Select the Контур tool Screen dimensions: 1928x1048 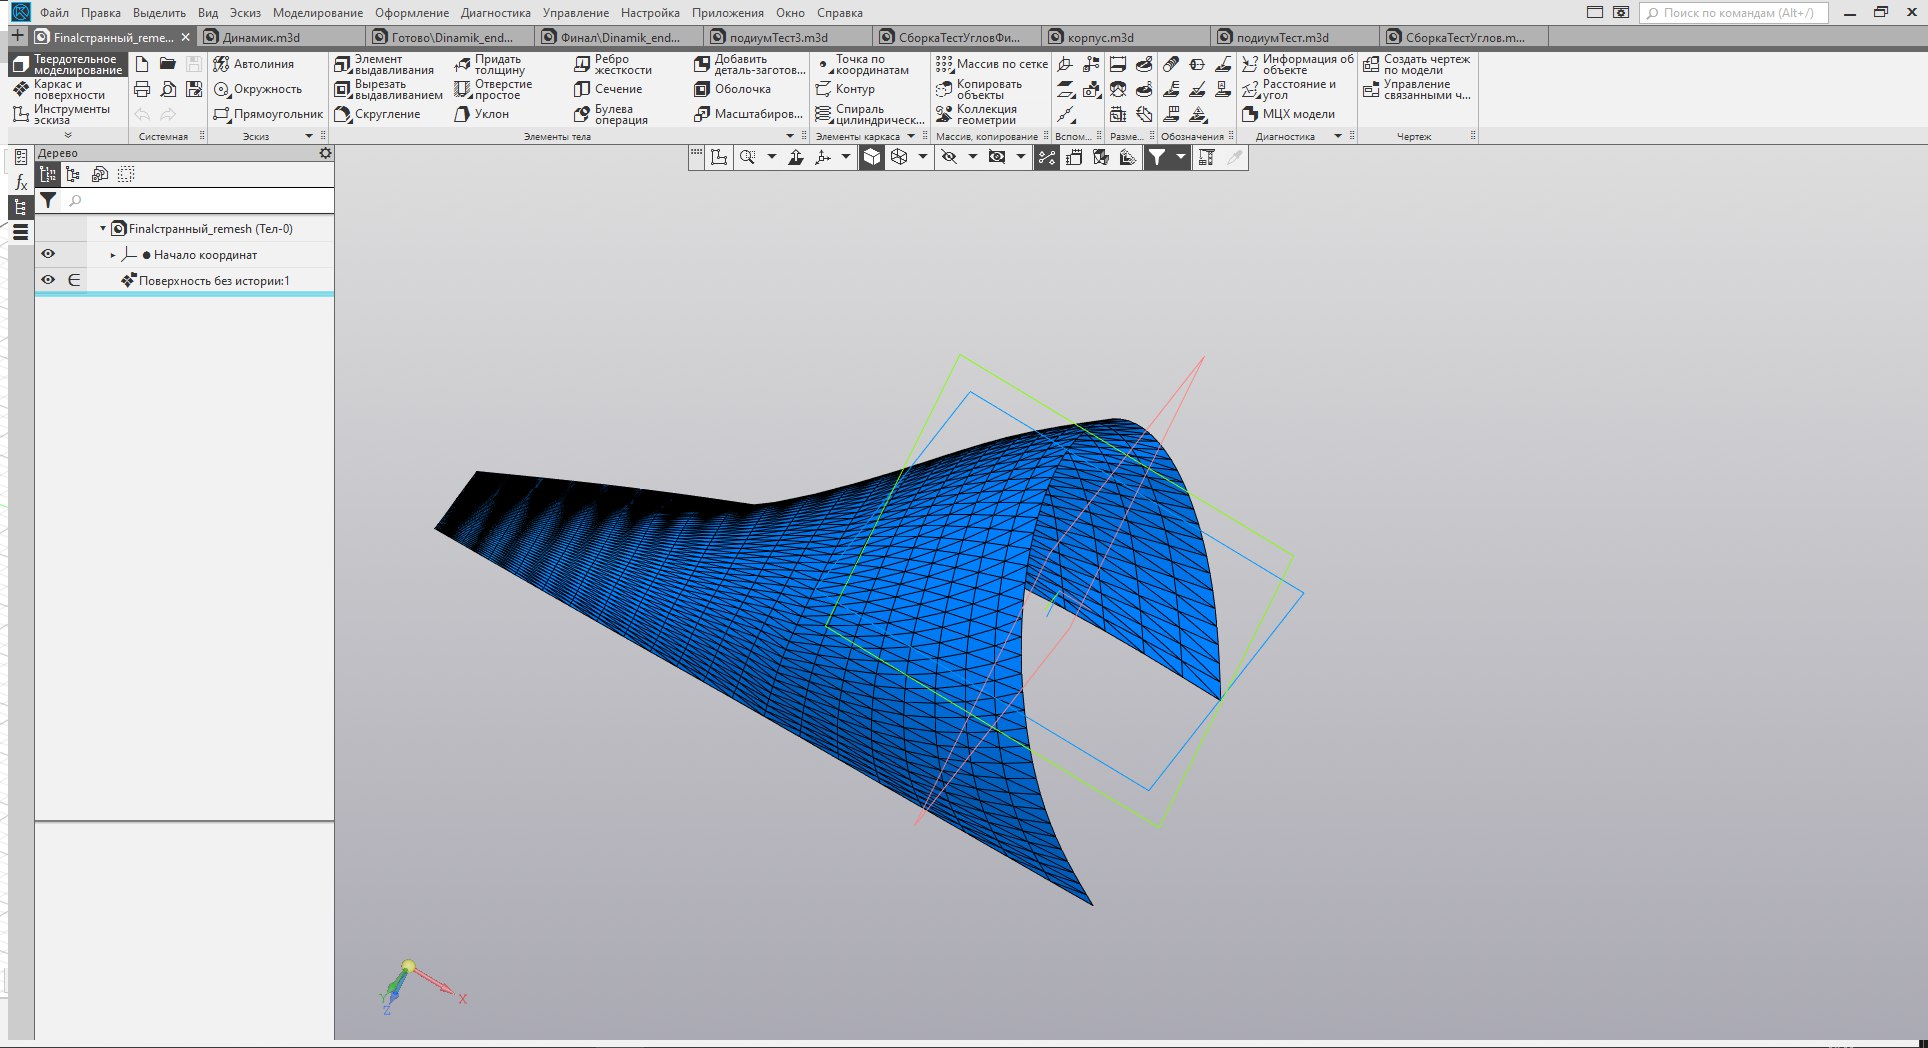tap(845, 89)
